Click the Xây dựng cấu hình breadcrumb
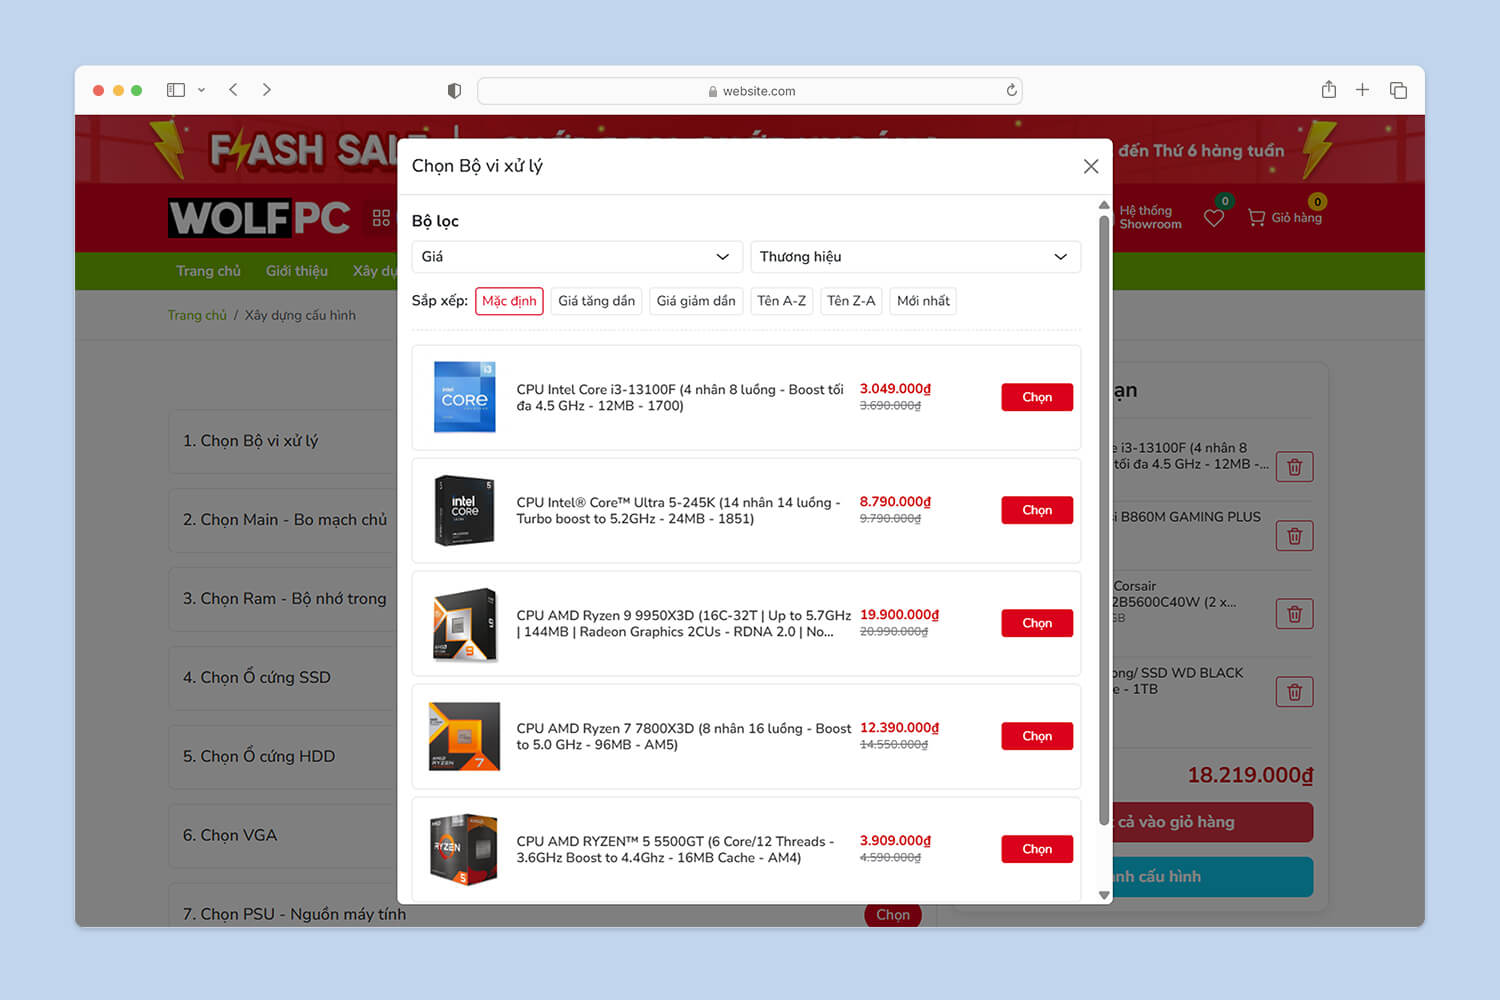1500x1000 pixels. [x=300, y=315]
